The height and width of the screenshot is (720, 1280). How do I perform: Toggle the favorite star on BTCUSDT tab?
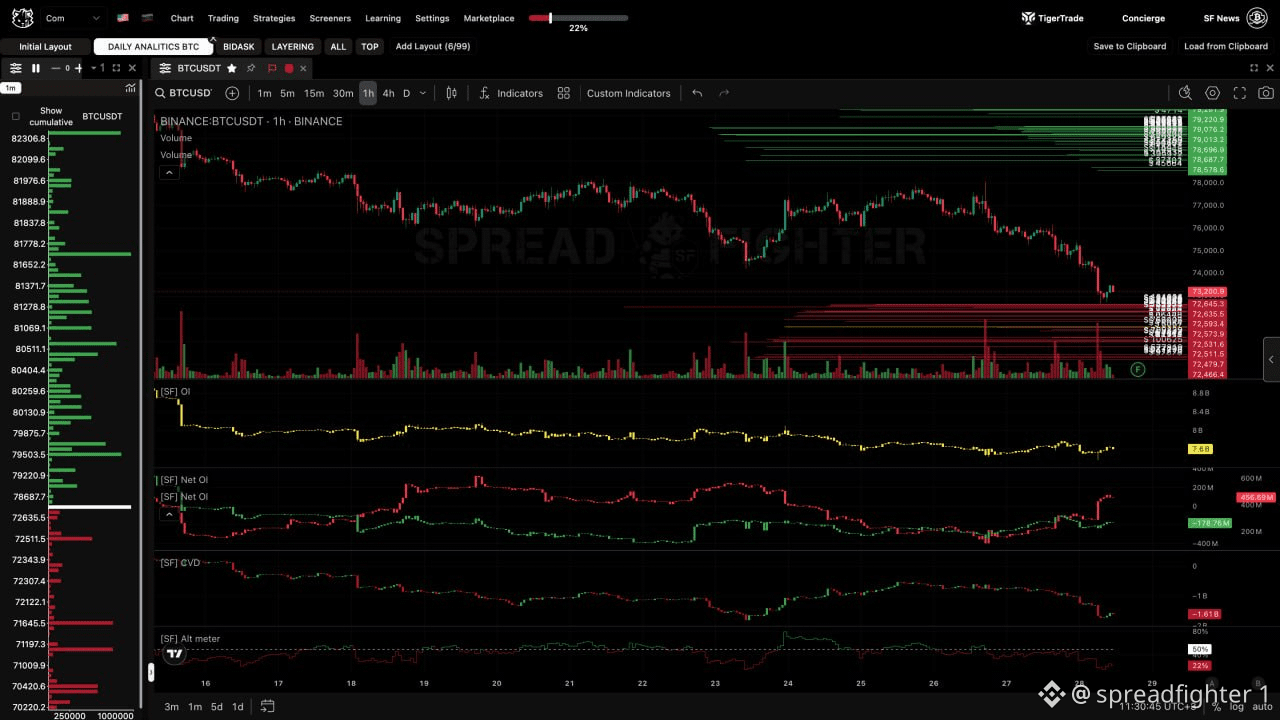pos(232,68)
